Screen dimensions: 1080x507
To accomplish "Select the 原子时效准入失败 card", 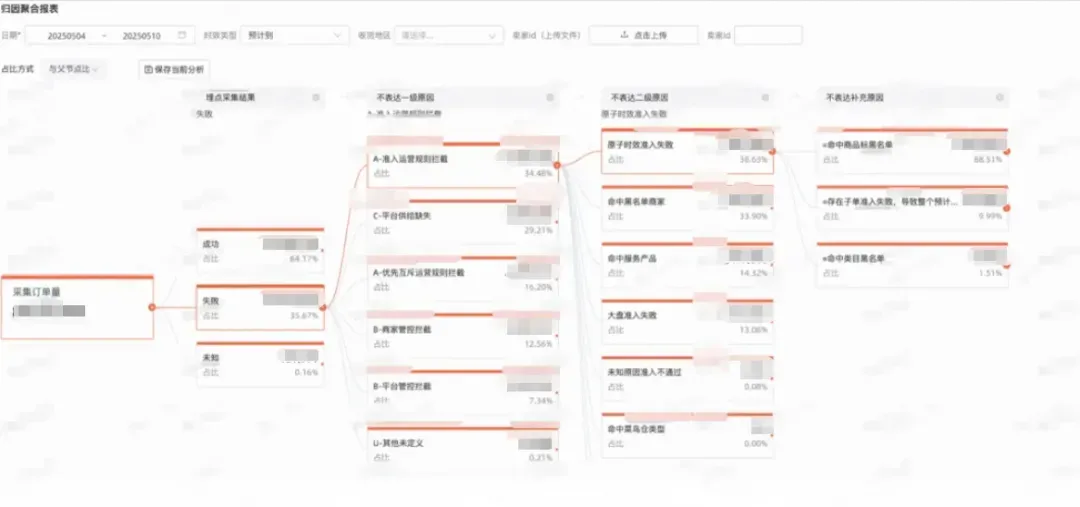I will [x=687, y=152].
